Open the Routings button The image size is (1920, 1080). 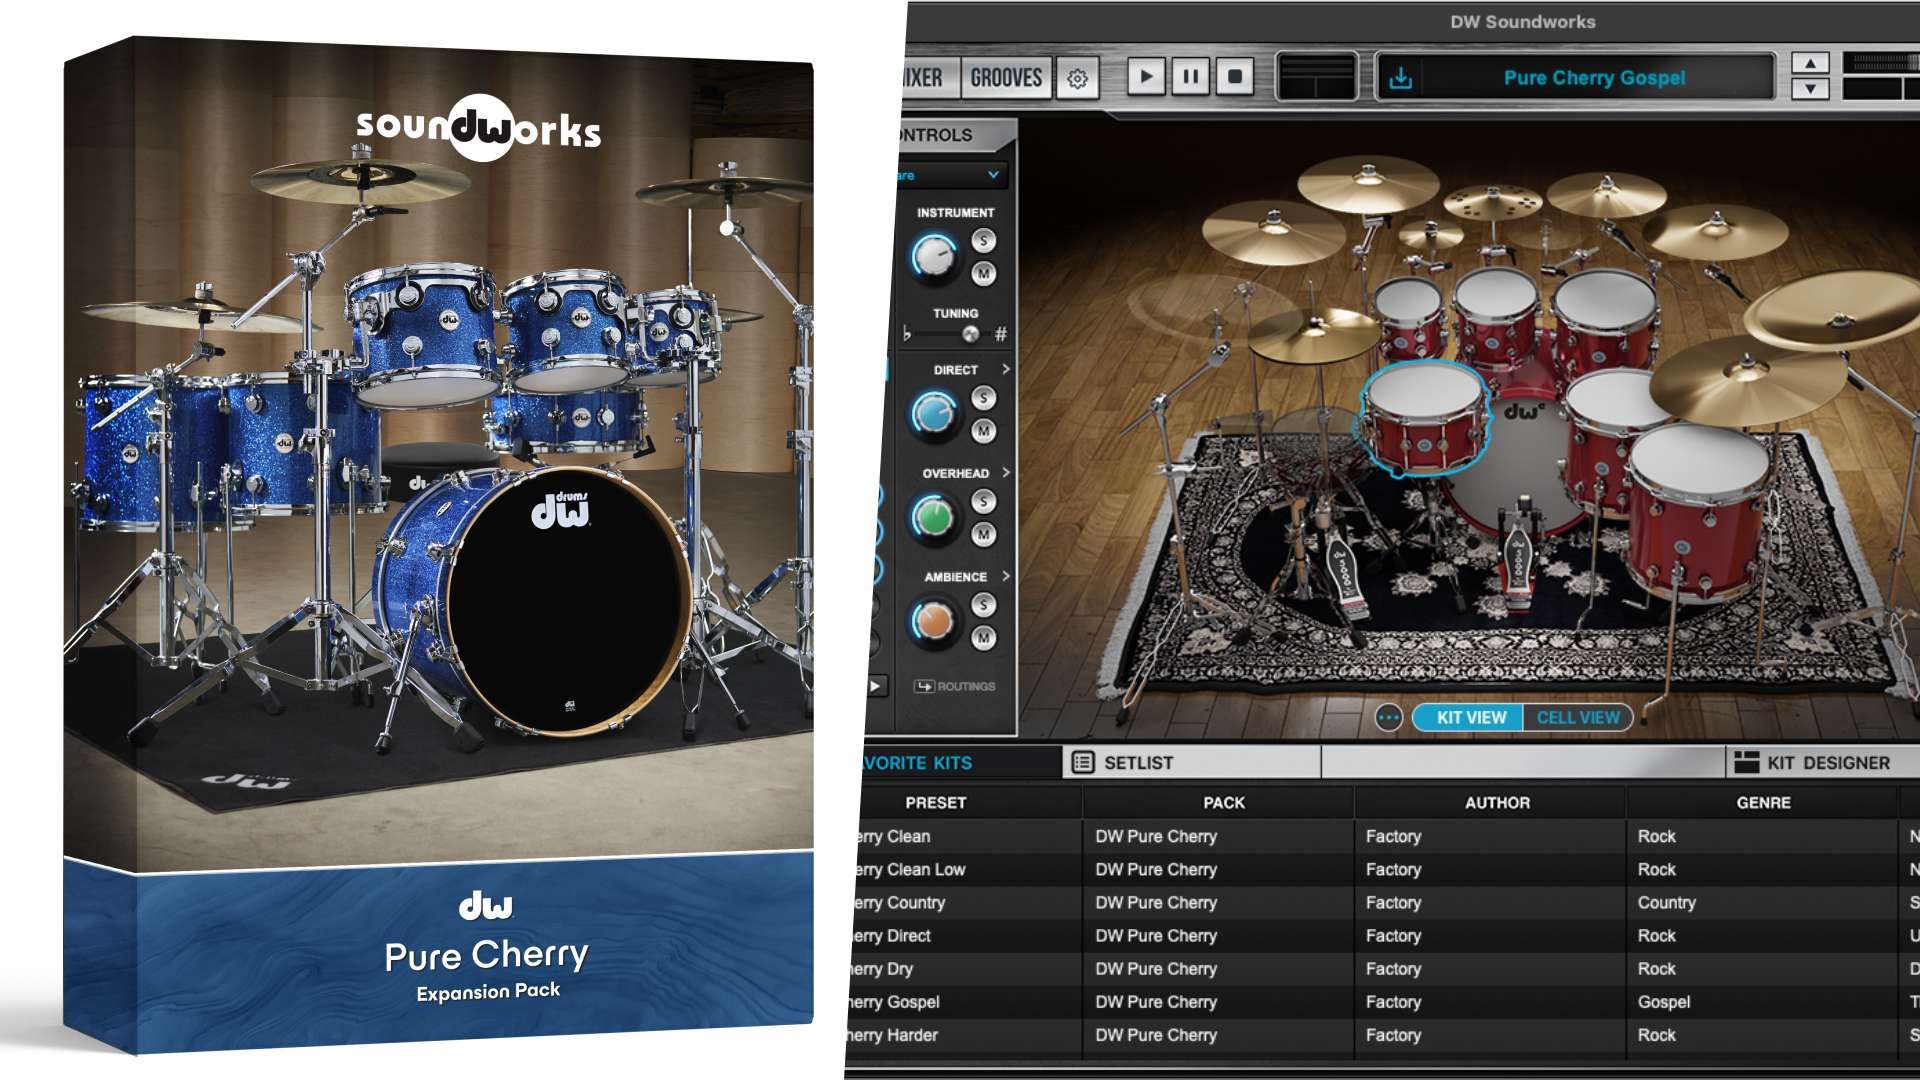(955, 687)
